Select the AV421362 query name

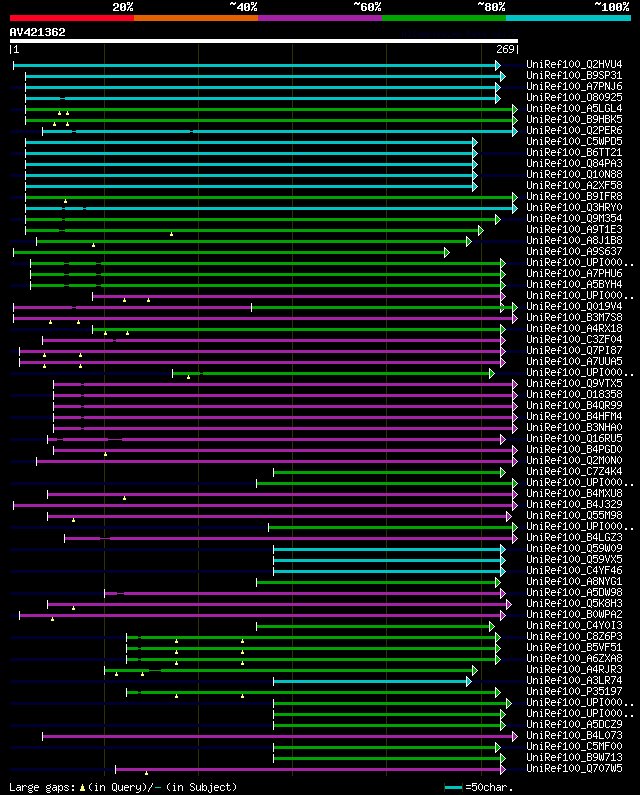38,32
